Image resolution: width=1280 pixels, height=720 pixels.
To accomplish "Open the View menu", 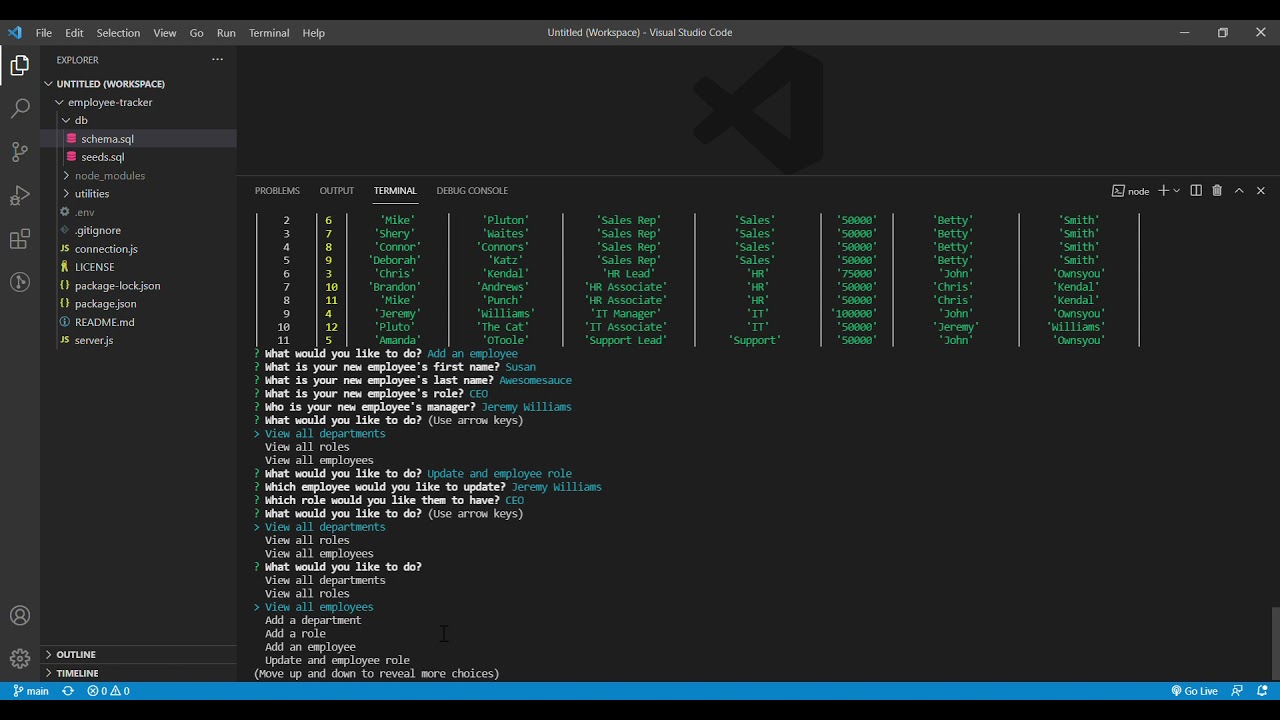I will (x=165, y=33).
